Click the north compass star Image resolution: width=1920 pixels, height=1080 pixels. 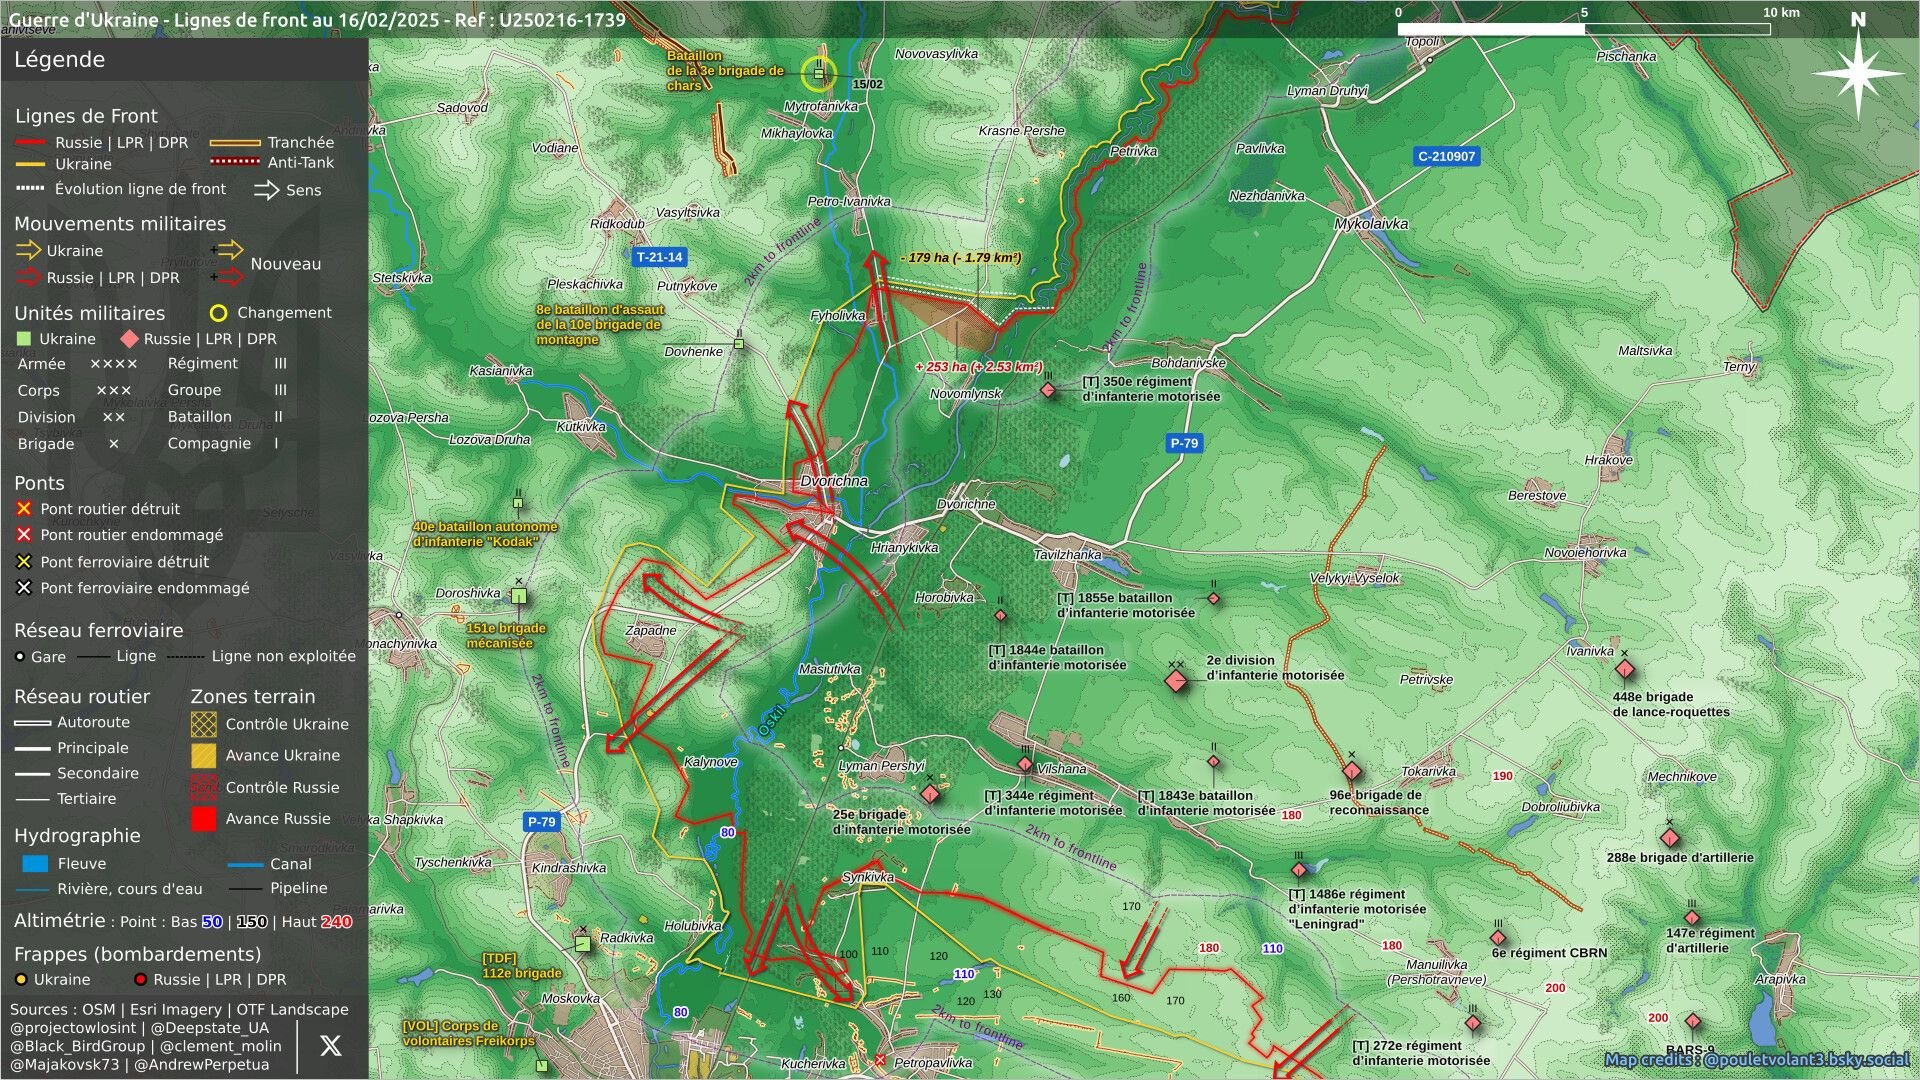[x=1857, y=72]
